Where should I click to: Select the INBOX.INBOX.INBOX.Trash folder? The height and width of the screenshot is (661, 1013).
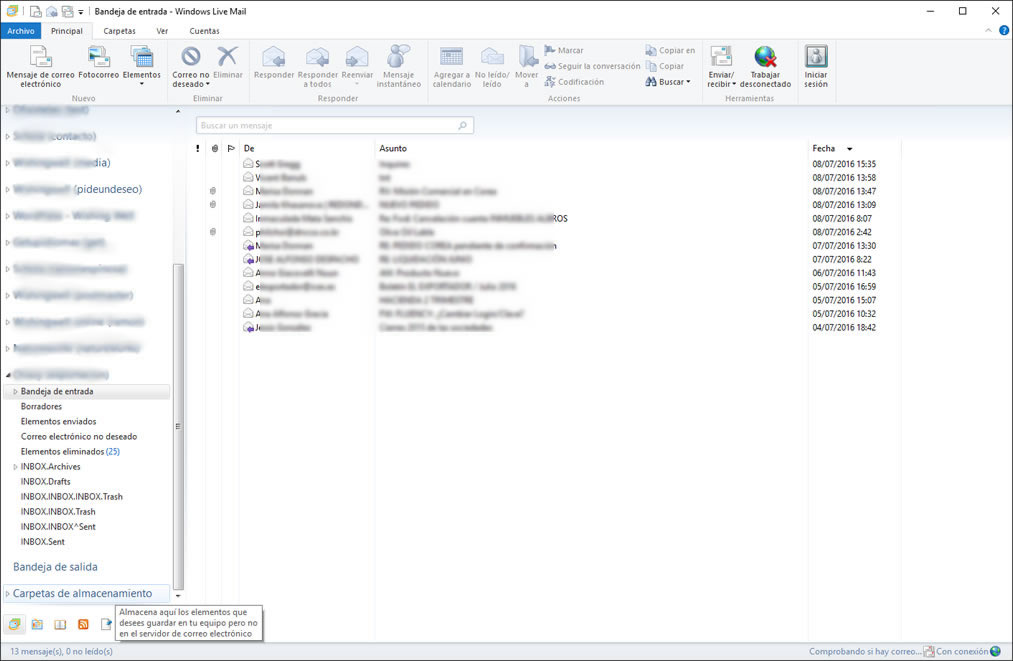point(71,497)
